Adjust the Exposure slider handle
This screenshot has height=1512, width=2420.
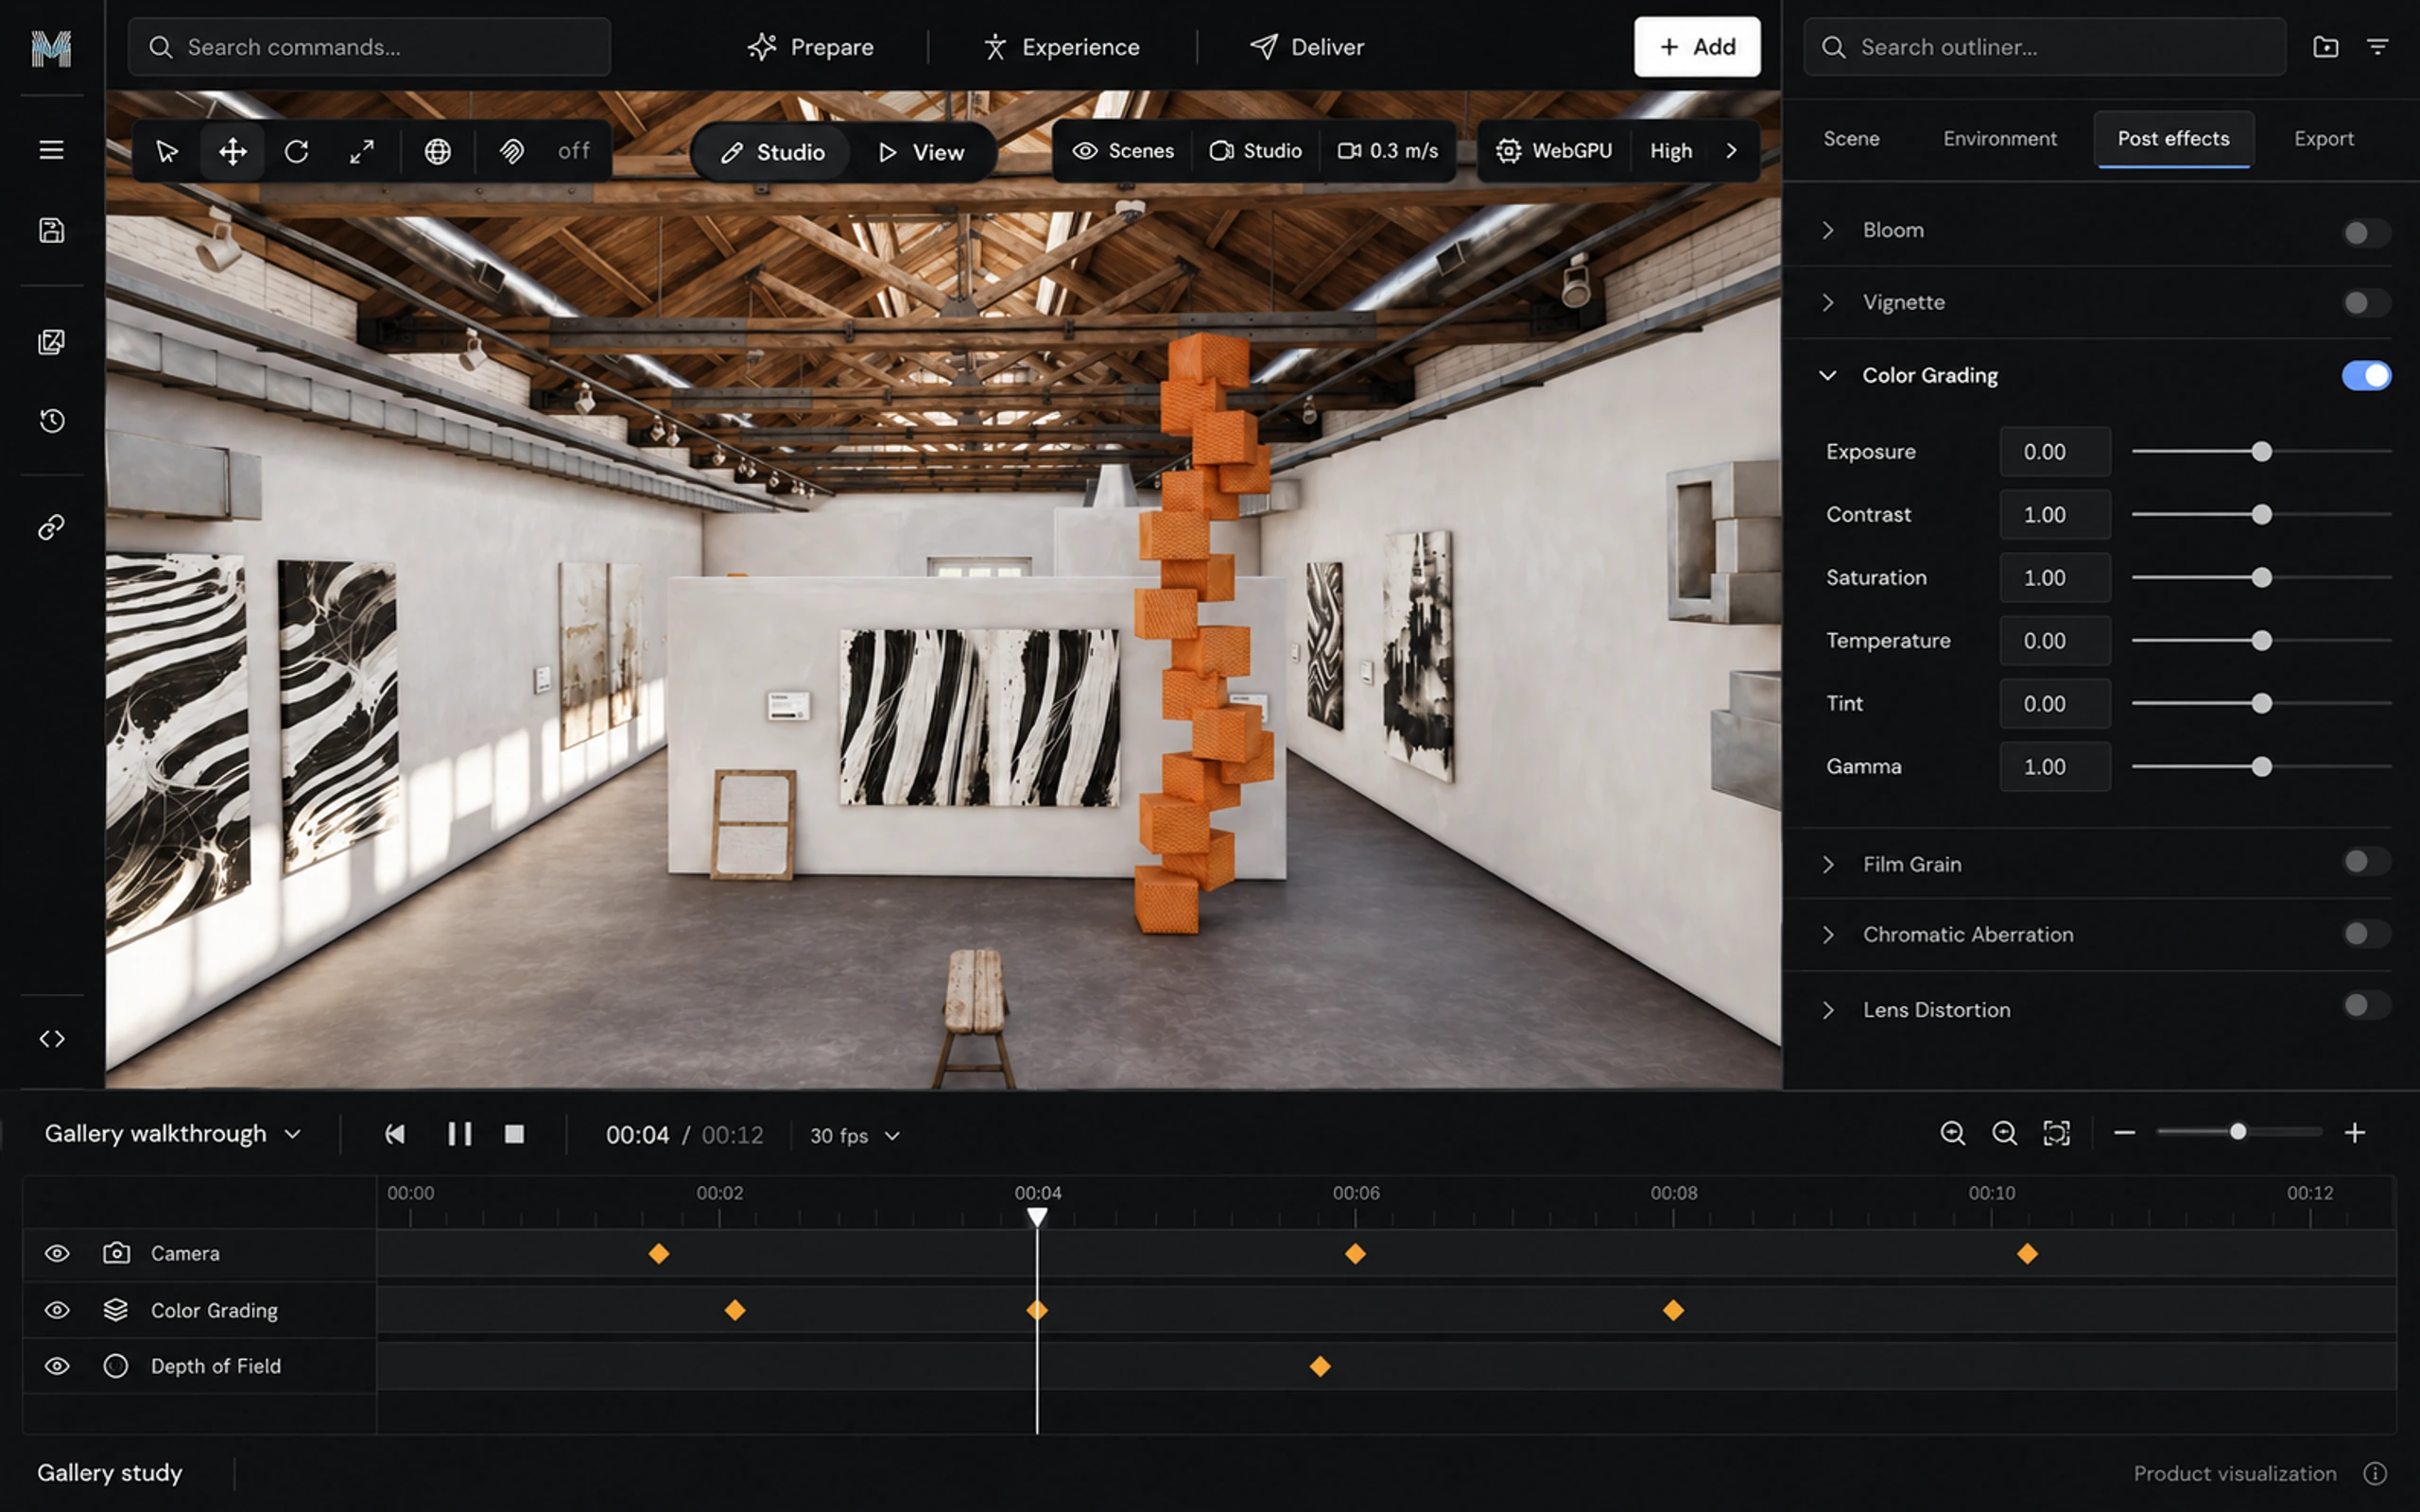pos(2261,451)
